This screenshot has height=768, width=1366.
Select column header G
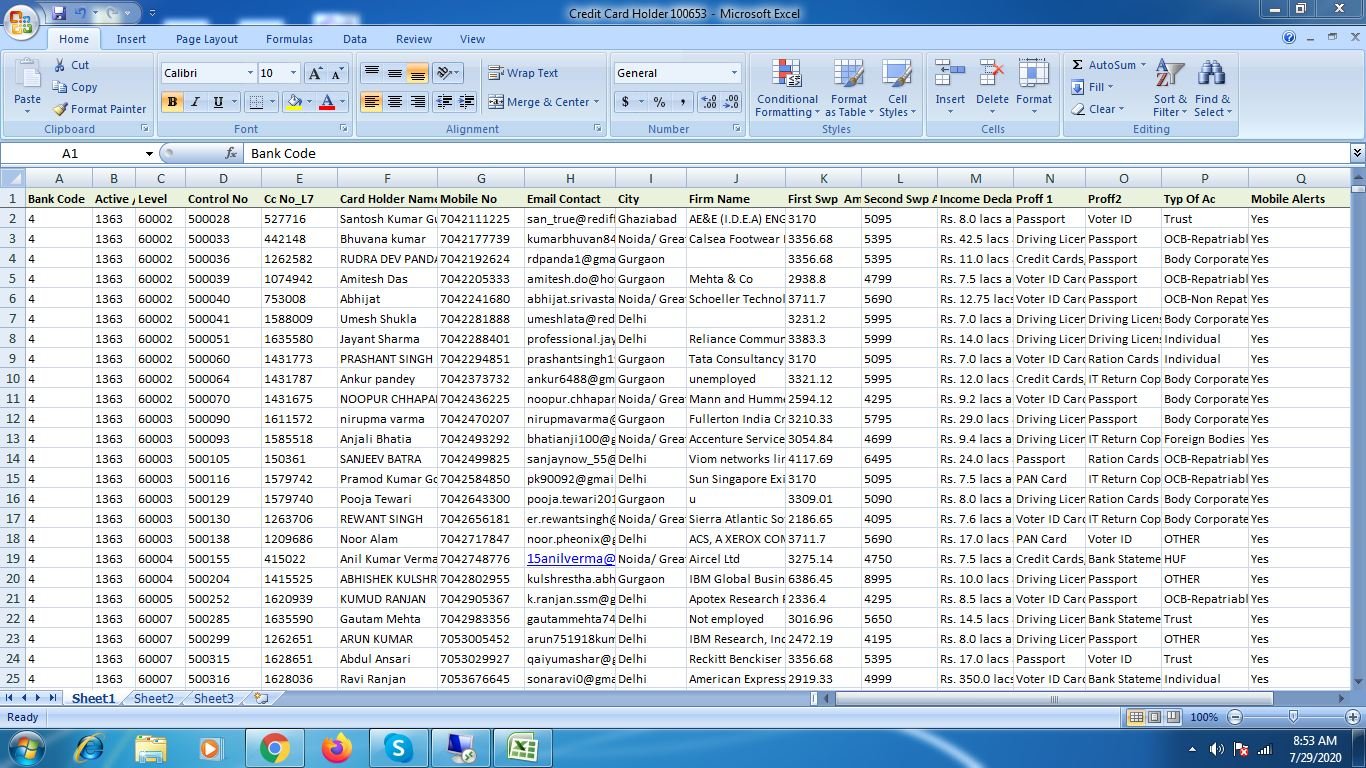point(481,179)
